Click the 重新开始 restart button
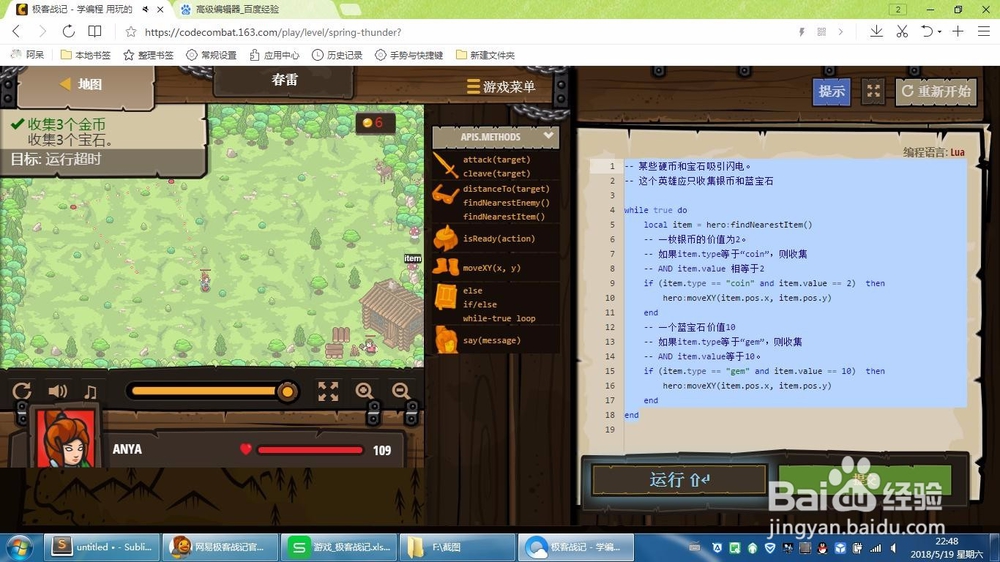This screenshot has height=562, width=1000. (x=936, y=91)
